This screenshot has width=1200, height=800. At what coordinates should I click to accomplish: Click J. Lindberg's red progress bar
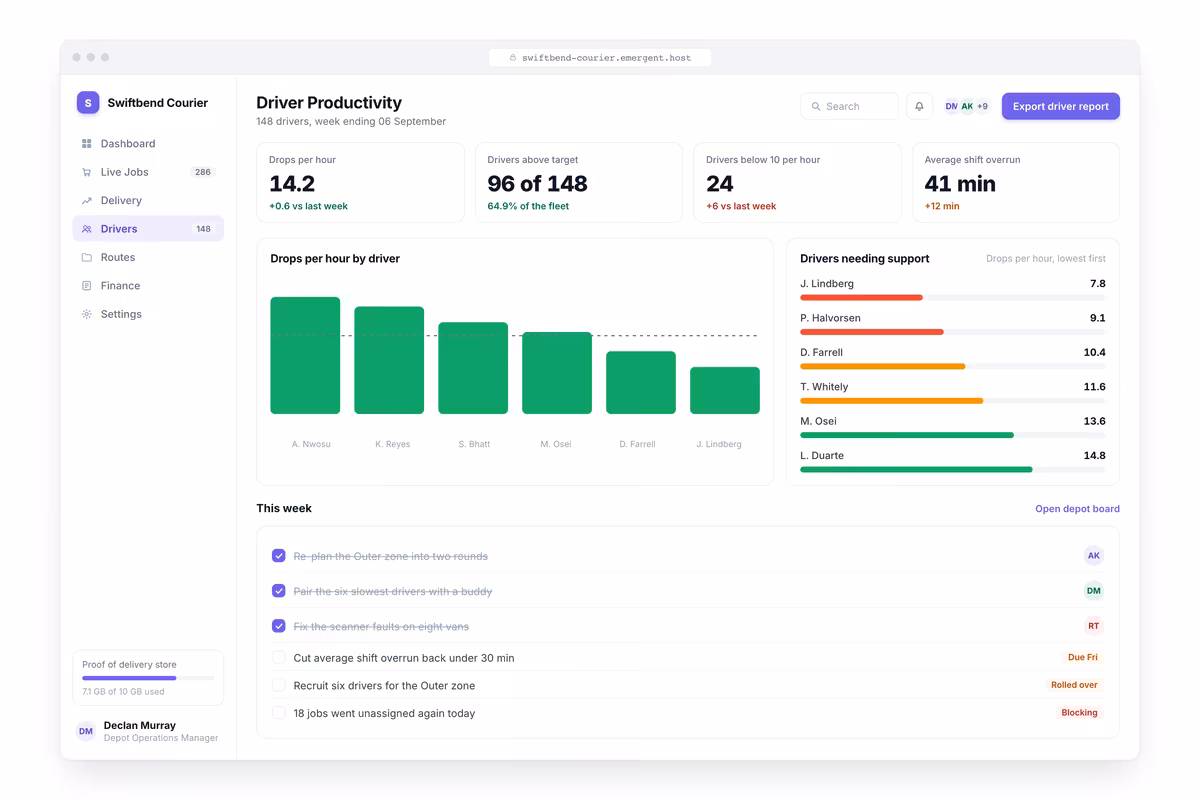(861, 297)
